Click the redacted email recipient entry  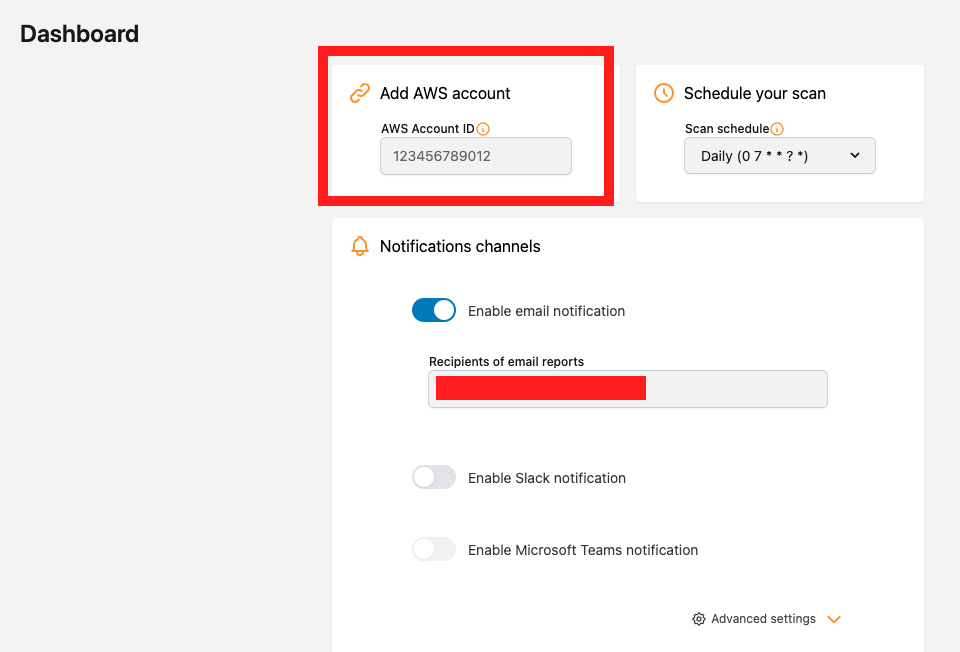pyautogui.click(x=540, y=388)
